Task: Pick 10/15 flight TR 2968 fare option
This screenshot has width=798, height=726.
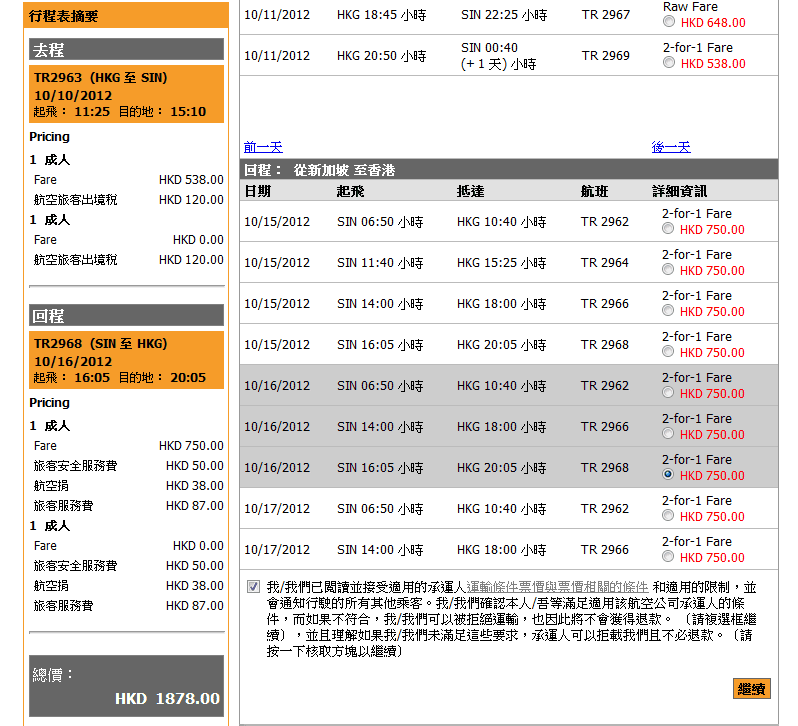Action: click(x=669, y=352)
